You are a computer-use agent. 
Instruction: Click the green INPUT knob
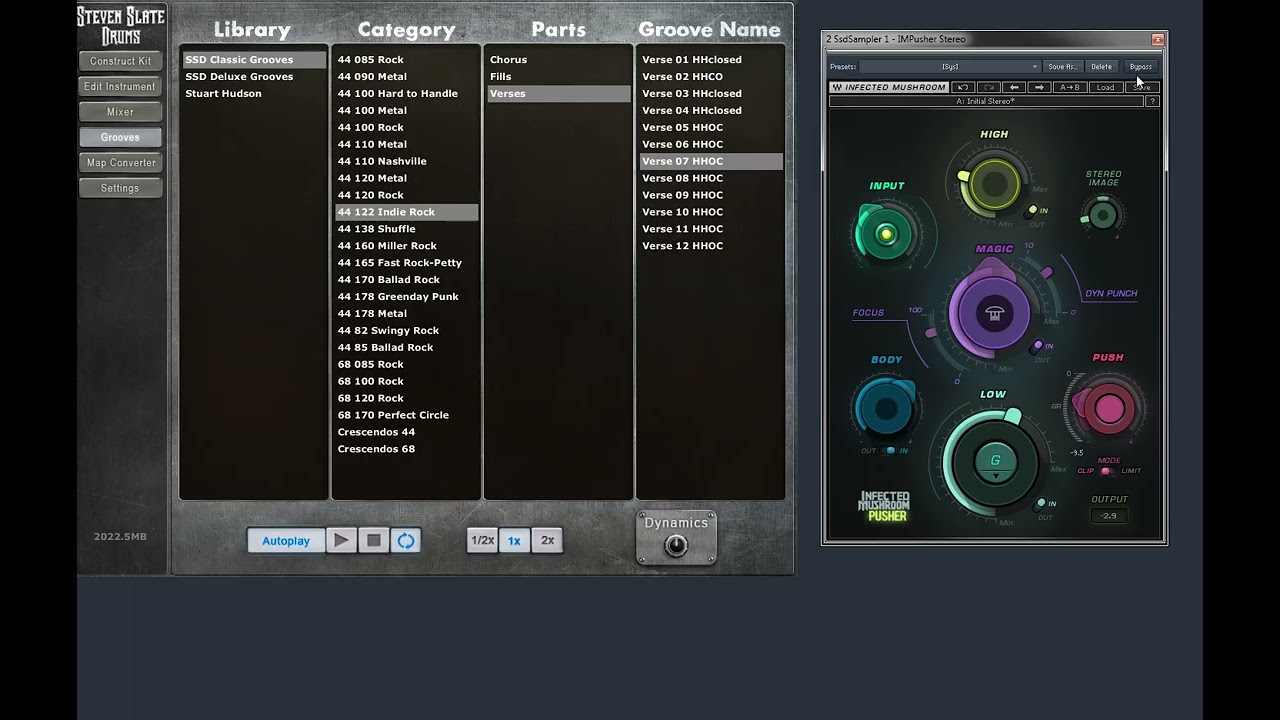pyautogui.click(x=885, y=235)
